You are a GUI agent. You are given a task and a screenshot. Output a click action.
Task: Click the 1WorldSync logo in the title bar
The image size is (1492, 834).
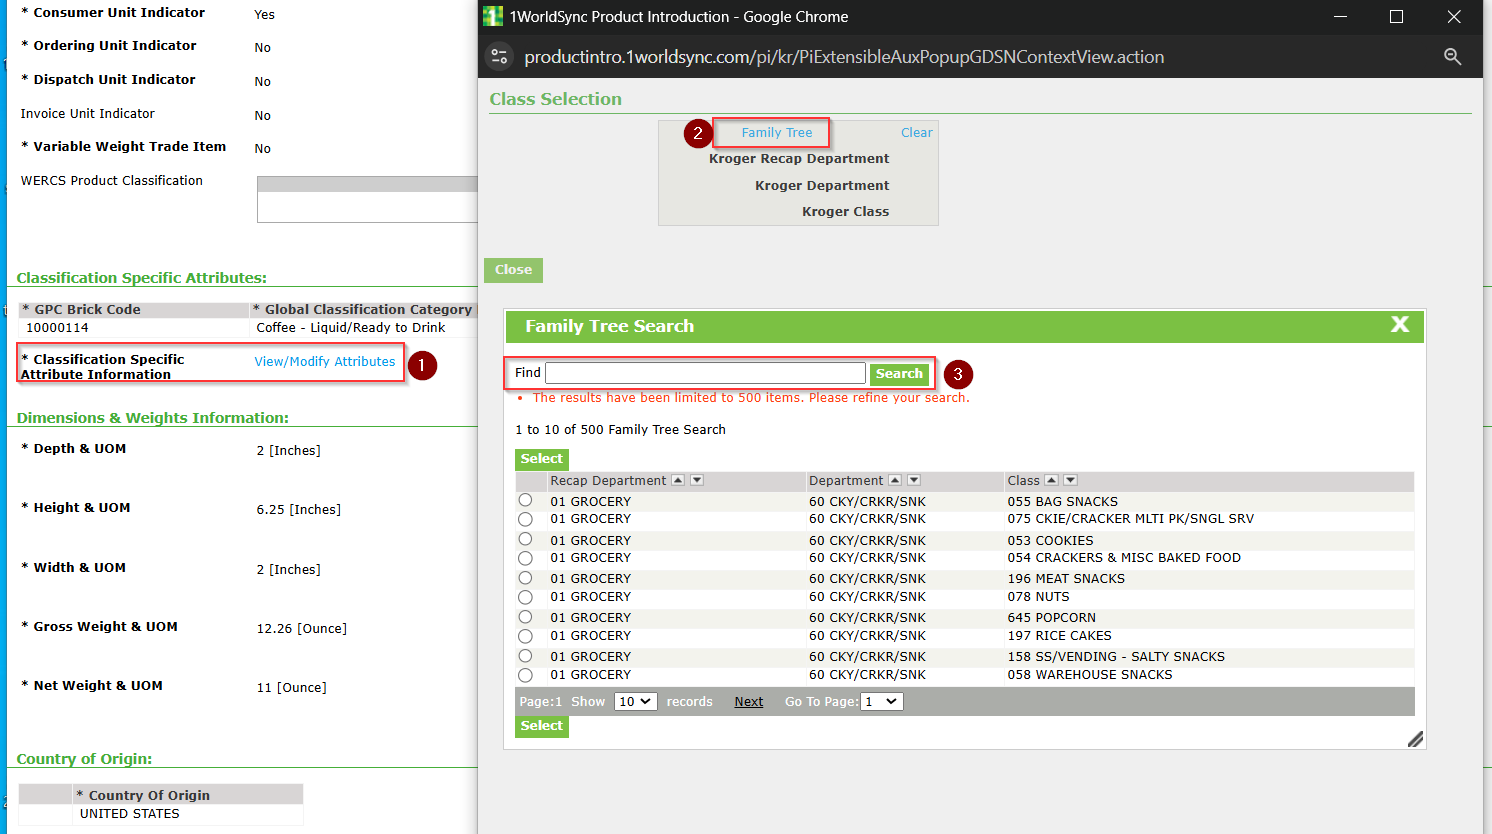click(x=491, y=16)
